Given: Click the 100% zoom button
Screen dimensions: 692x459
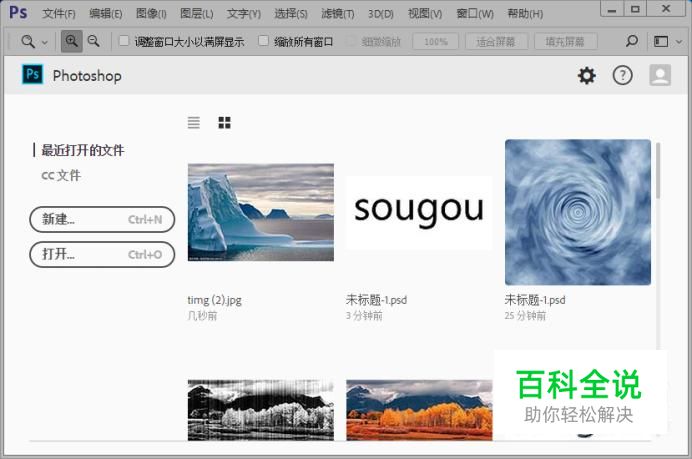Looking at the screenshot, I should (436, 42).
